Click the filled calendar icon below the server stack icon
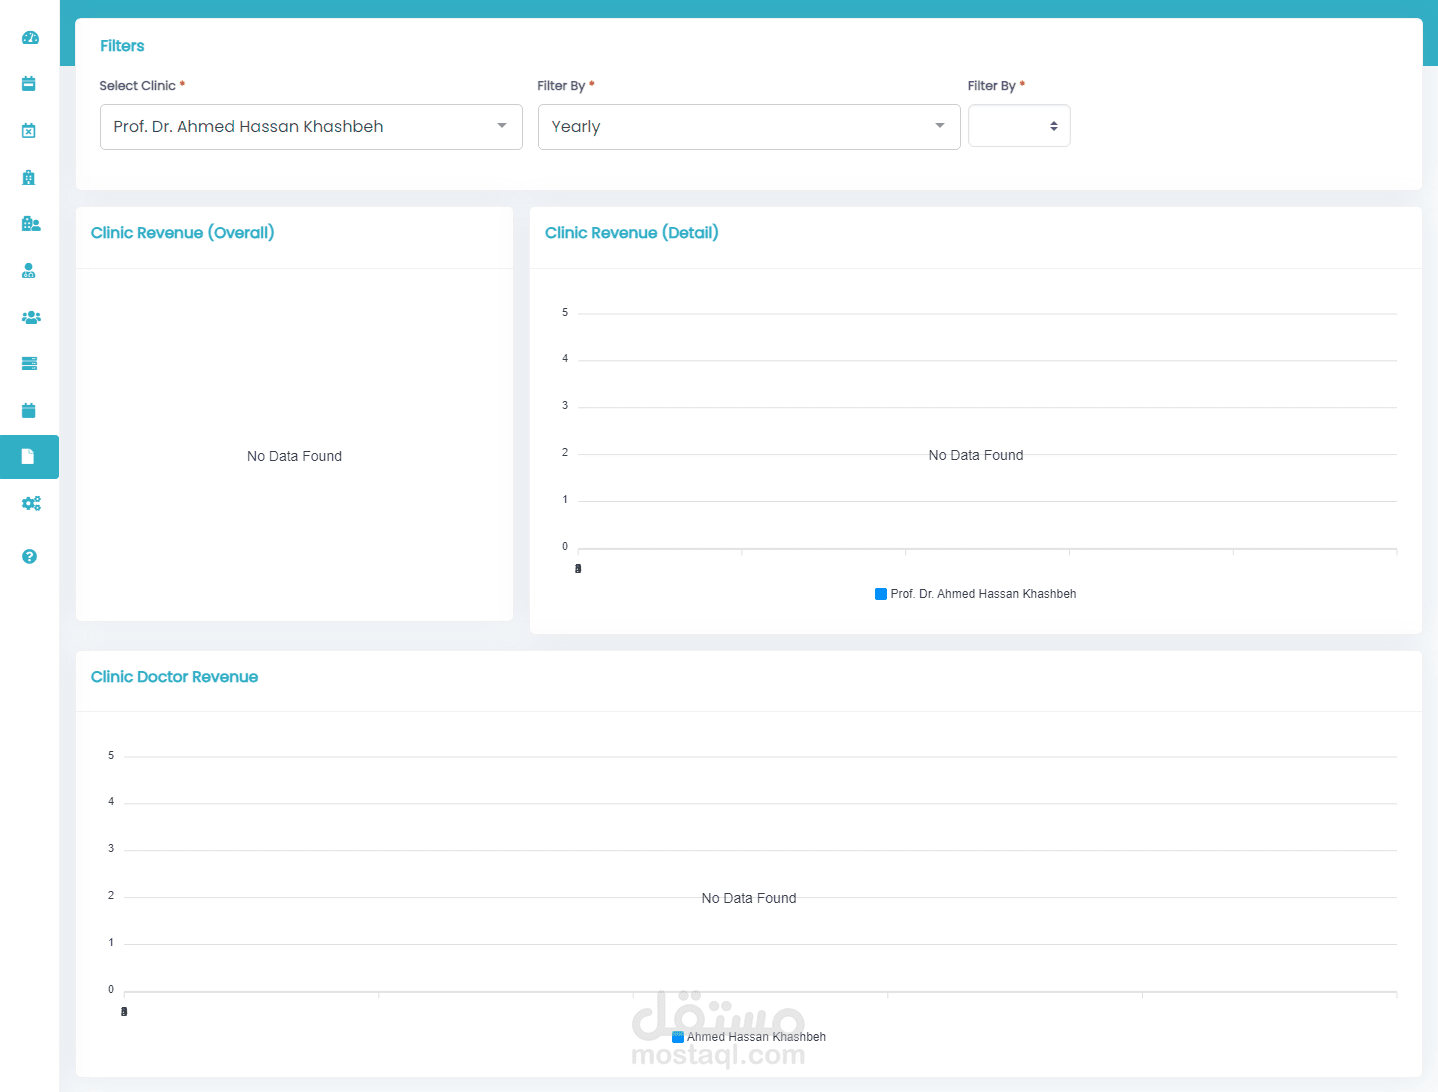The image size is (1438, 1092). pyautogui.click(x=29, y=410)
